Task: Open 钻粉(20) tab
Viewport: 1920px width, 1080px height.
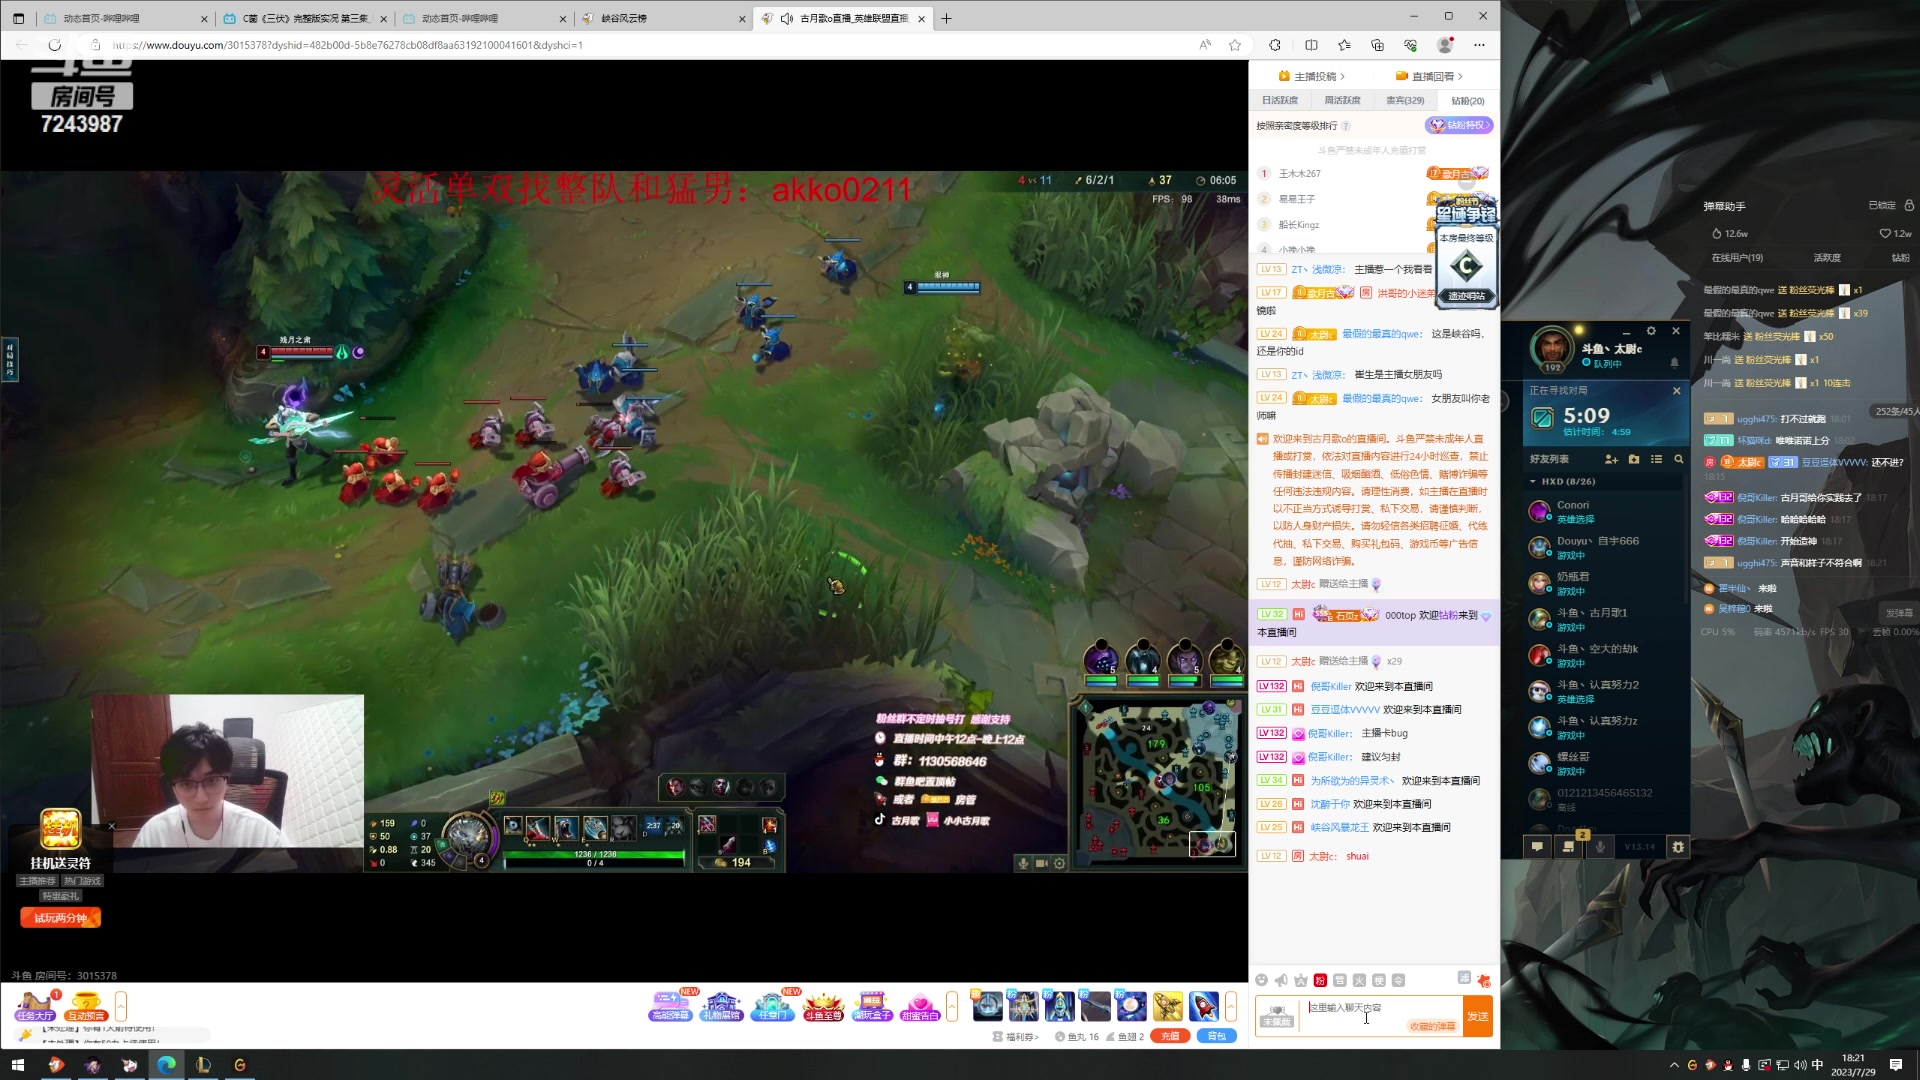Action: pyautogui.click(x=1468, y=100)
